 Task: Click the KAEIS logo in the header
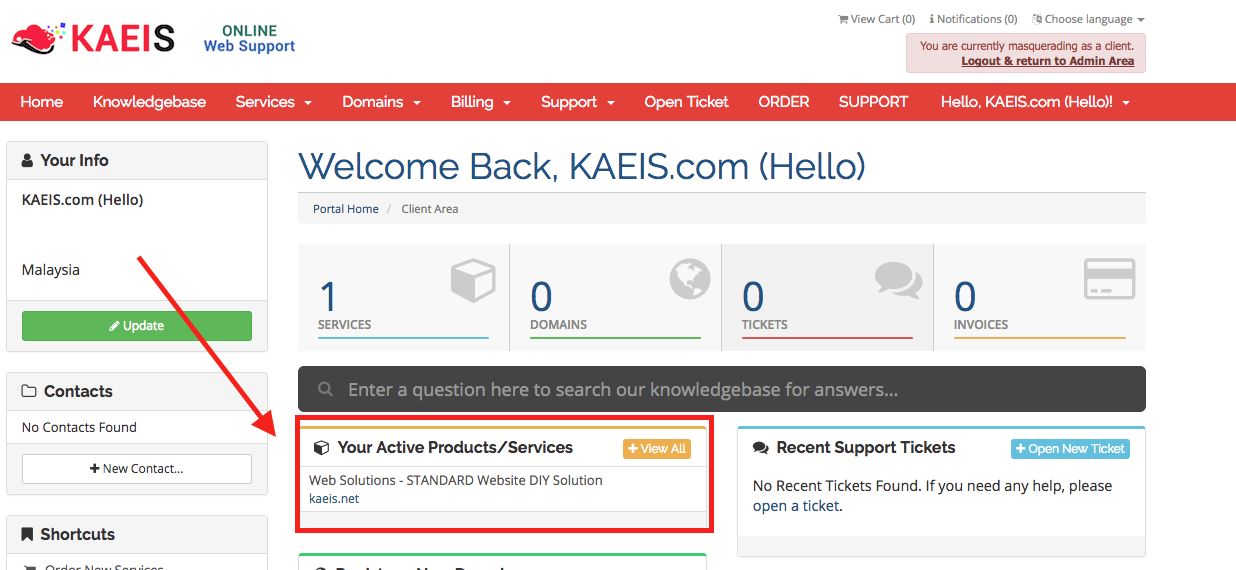coord(93,38)
